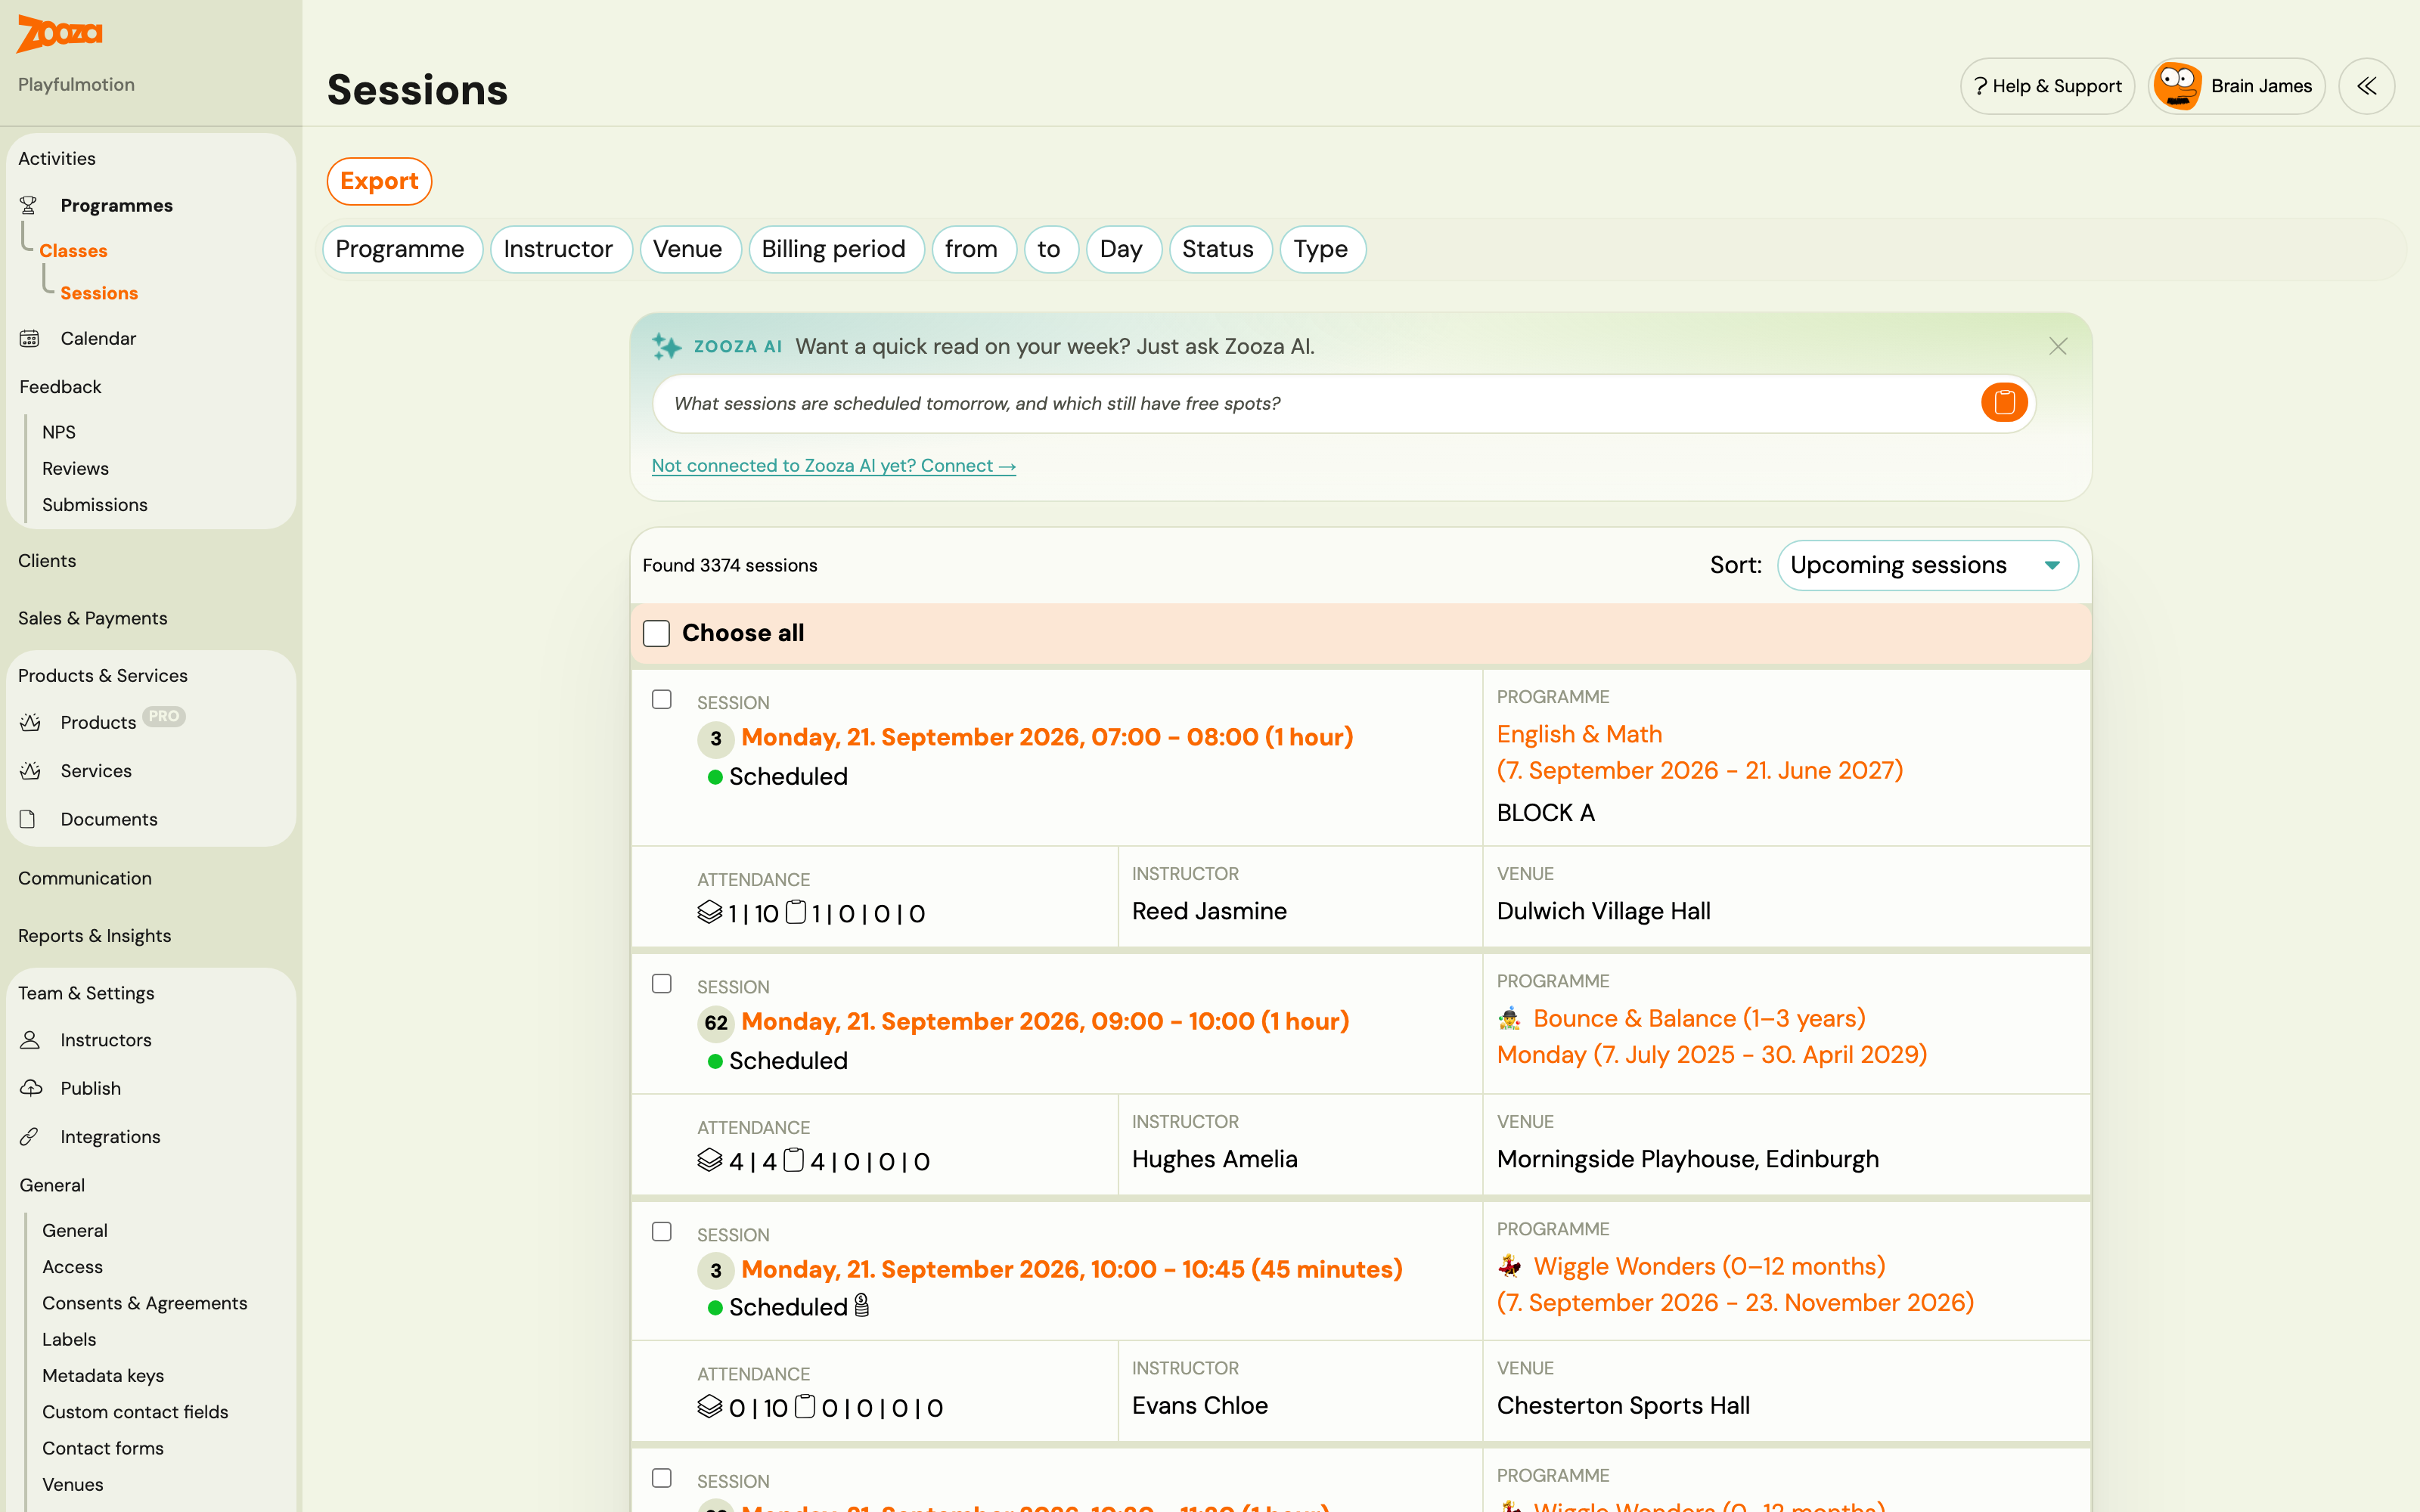Dismiss the Zooza AI banner

2057,346
